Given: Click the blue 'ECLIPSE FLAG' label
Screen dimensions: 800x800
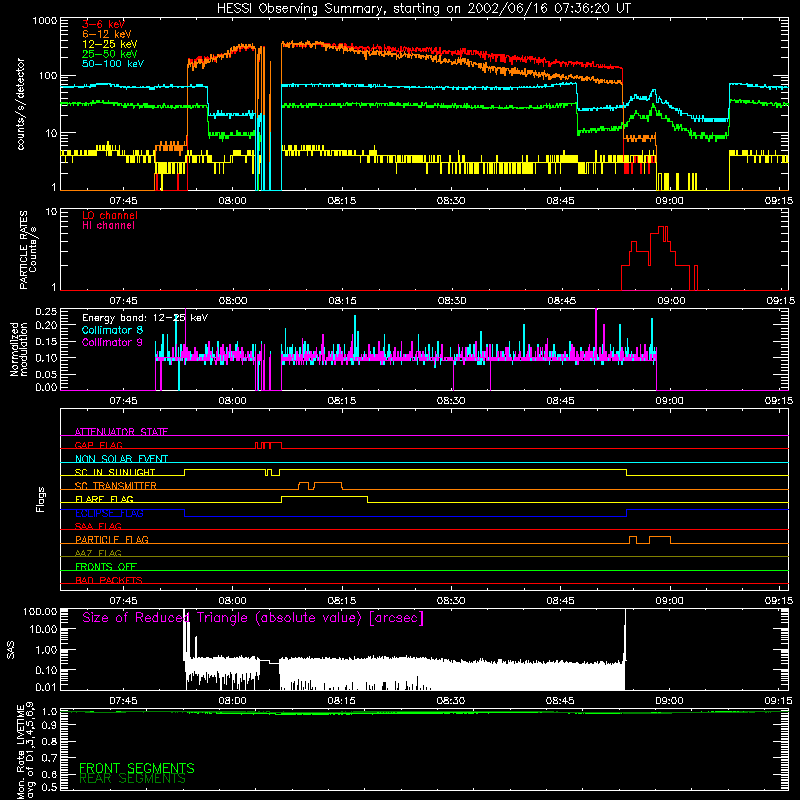Looking at the screenshot, I should coord(109,513).
